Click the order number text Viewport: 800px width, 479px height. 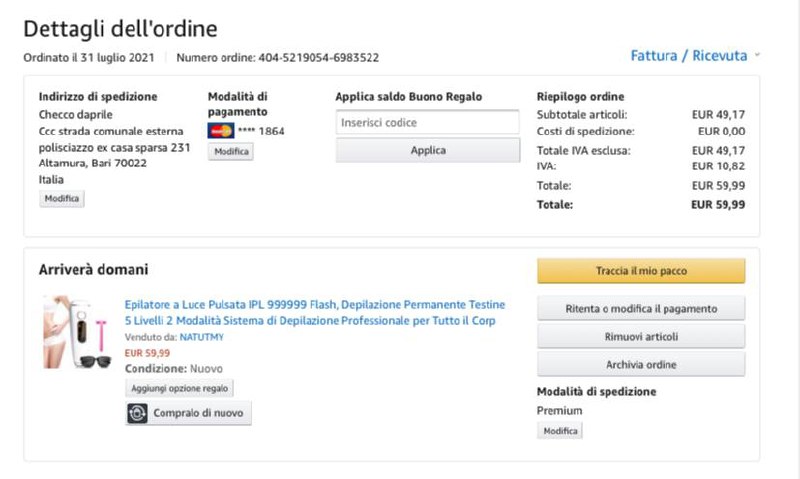(277, 58)
